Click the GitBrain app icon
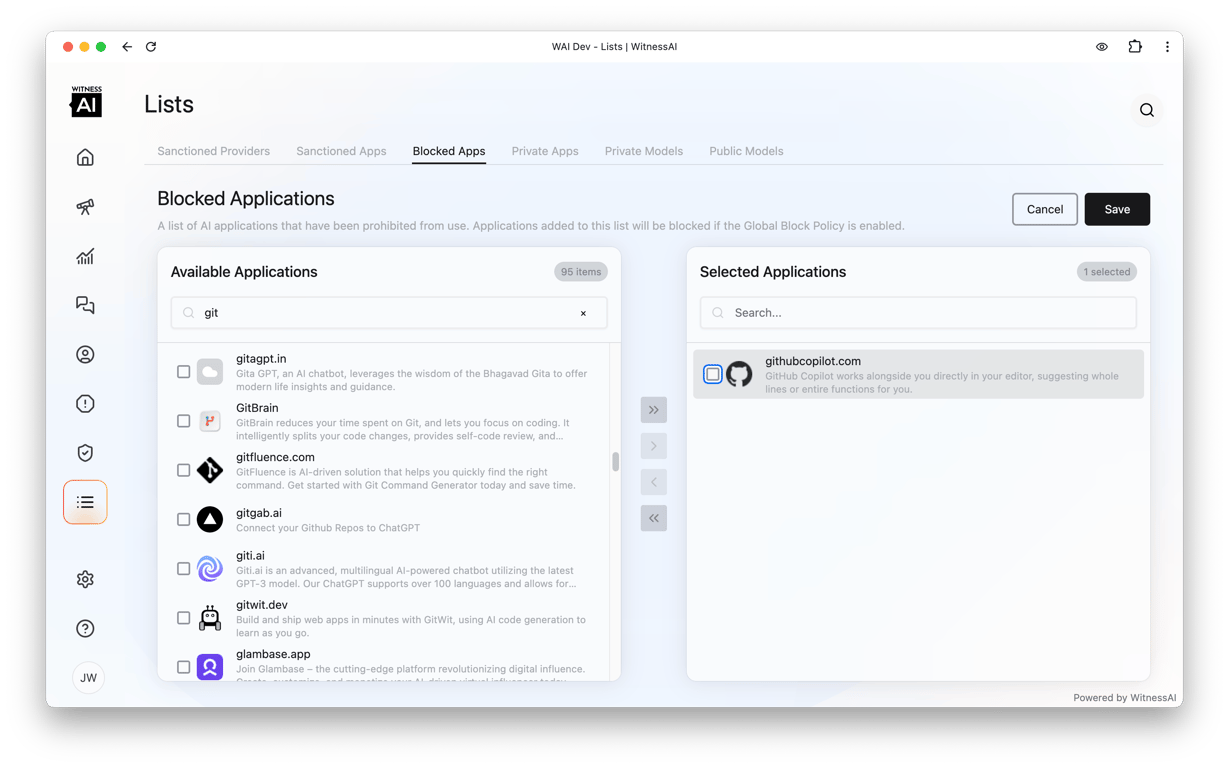Screen dimensions: 1229x768 click(210, 421)
